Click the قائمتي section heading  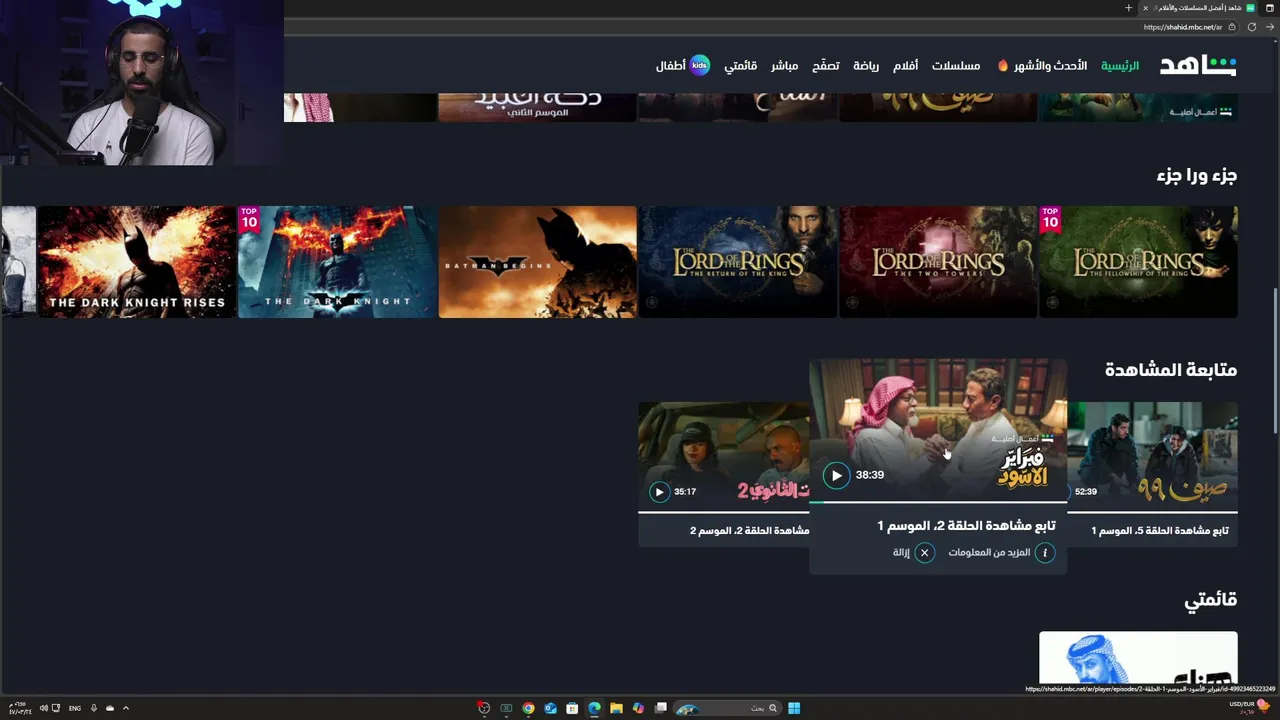pos(1211,600)
